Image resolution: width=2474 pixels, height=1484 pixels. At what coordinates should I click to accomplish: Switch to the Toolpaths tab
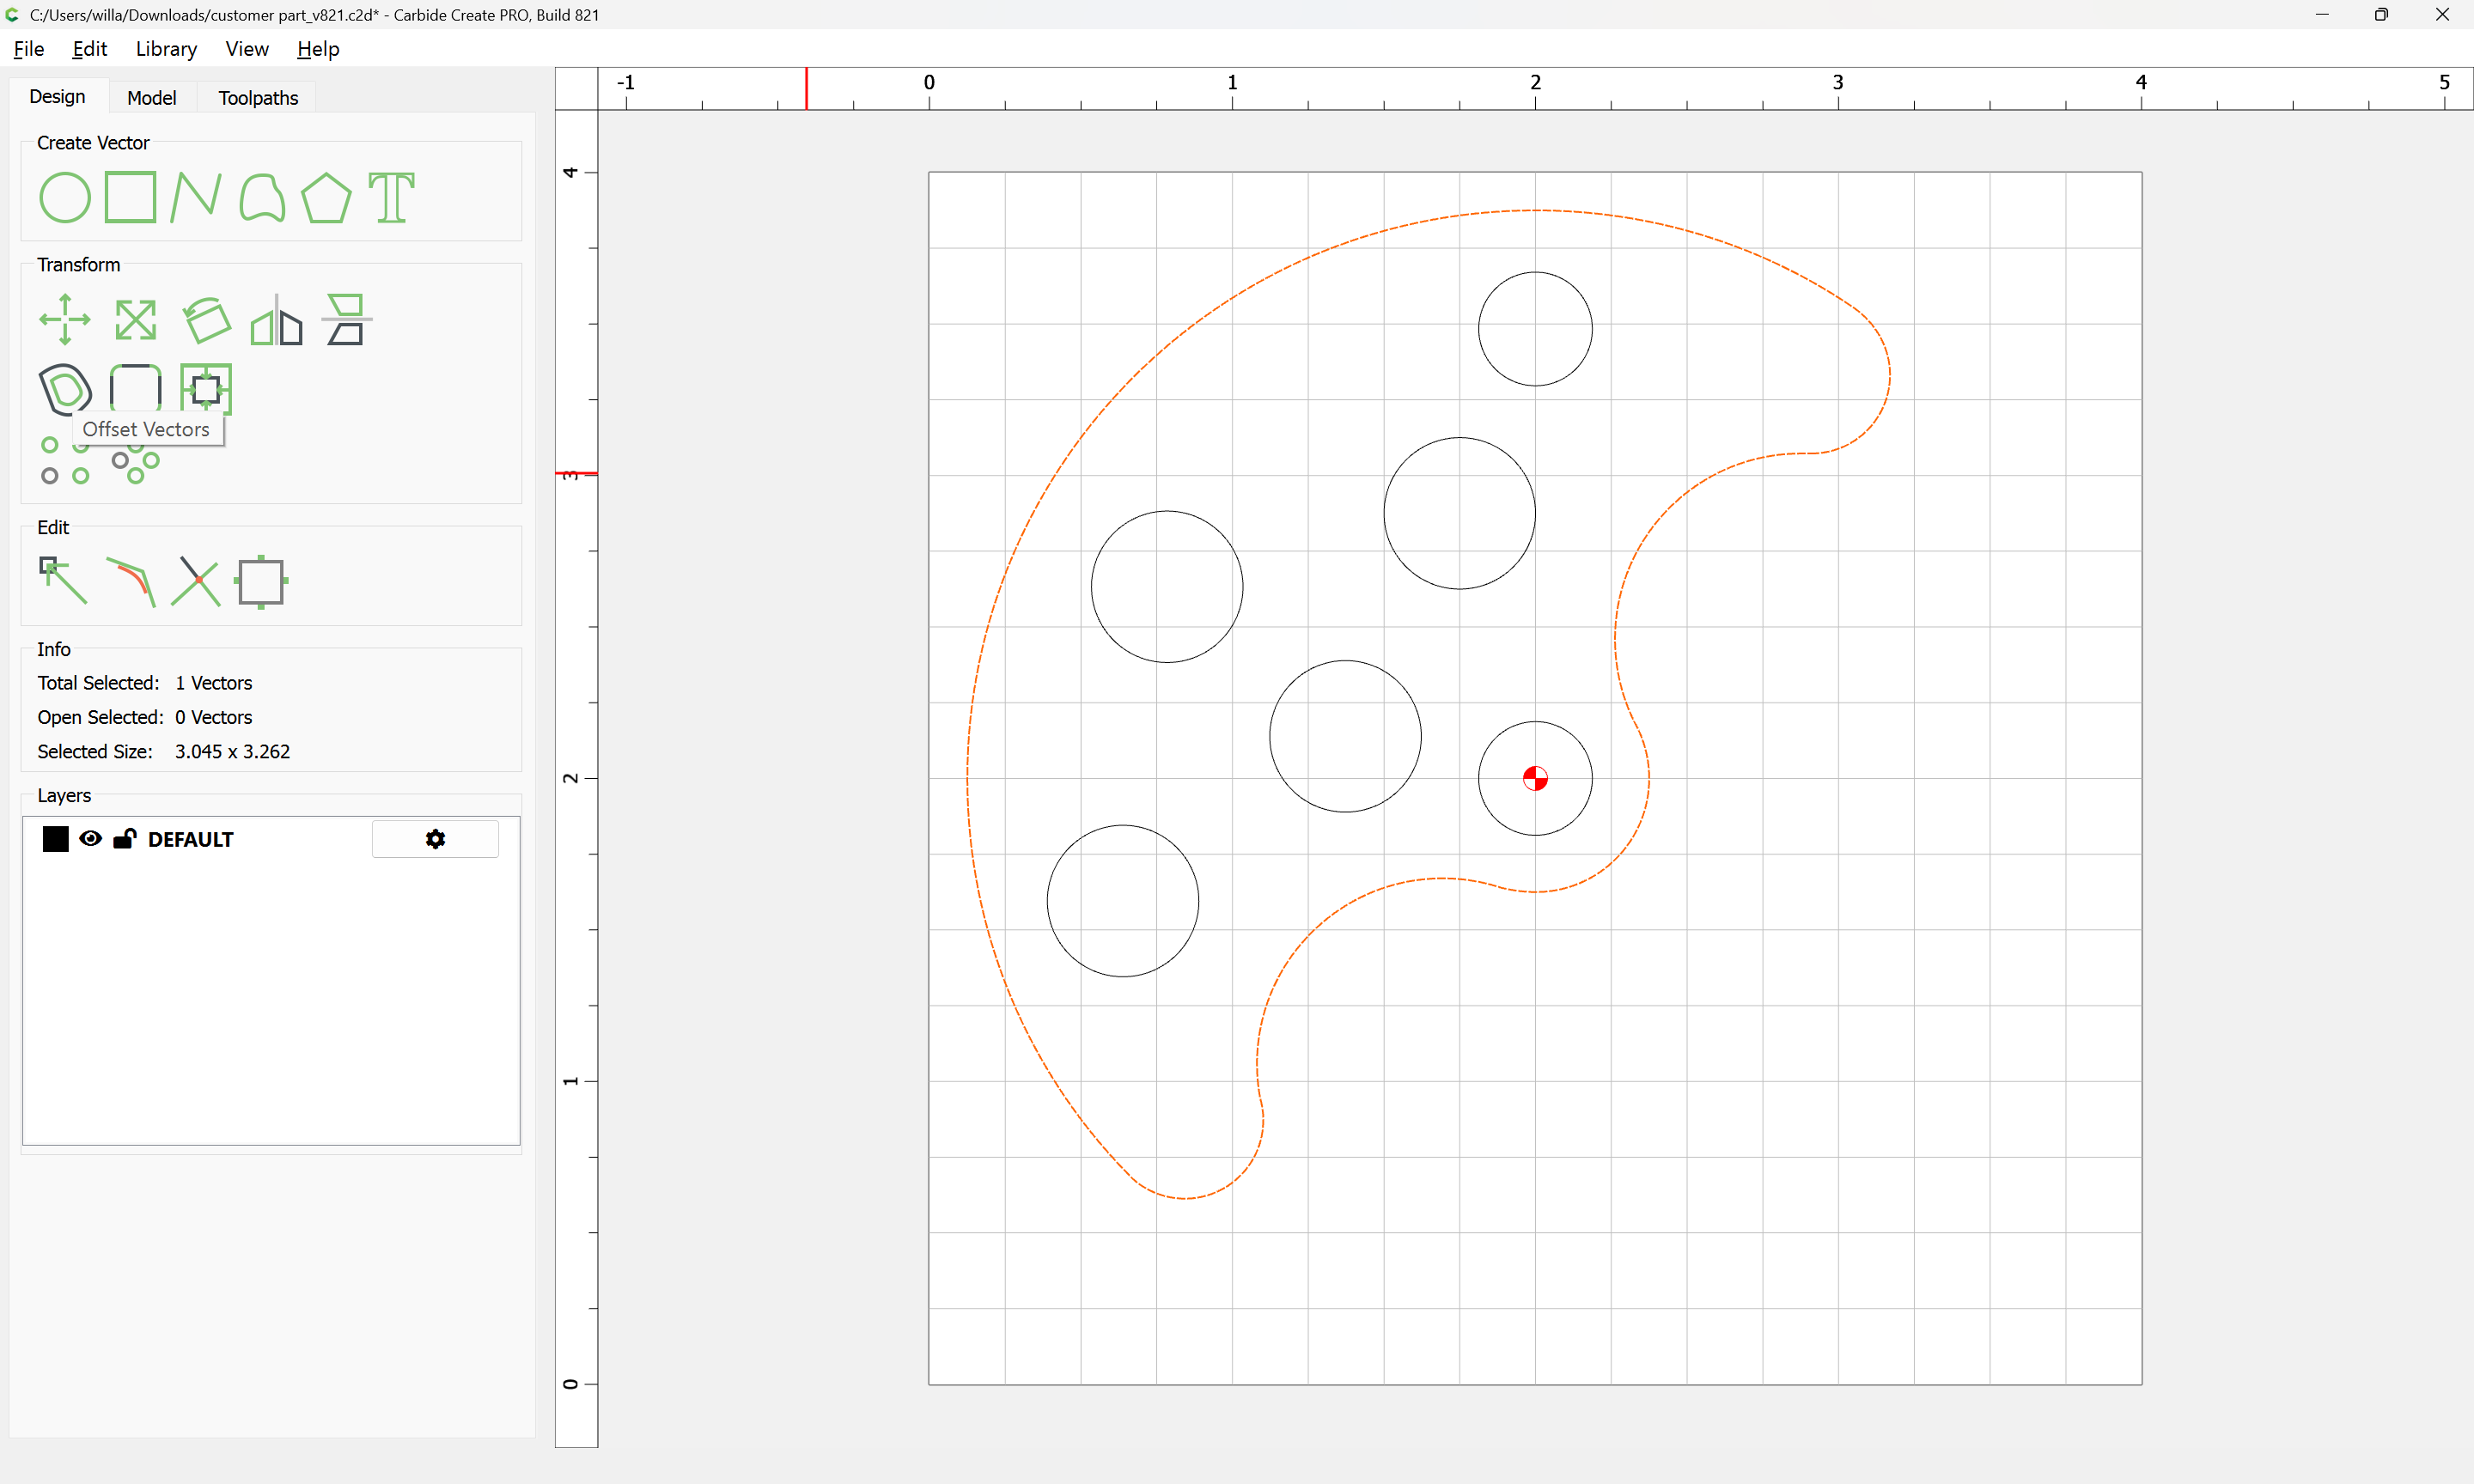(258, 98)
